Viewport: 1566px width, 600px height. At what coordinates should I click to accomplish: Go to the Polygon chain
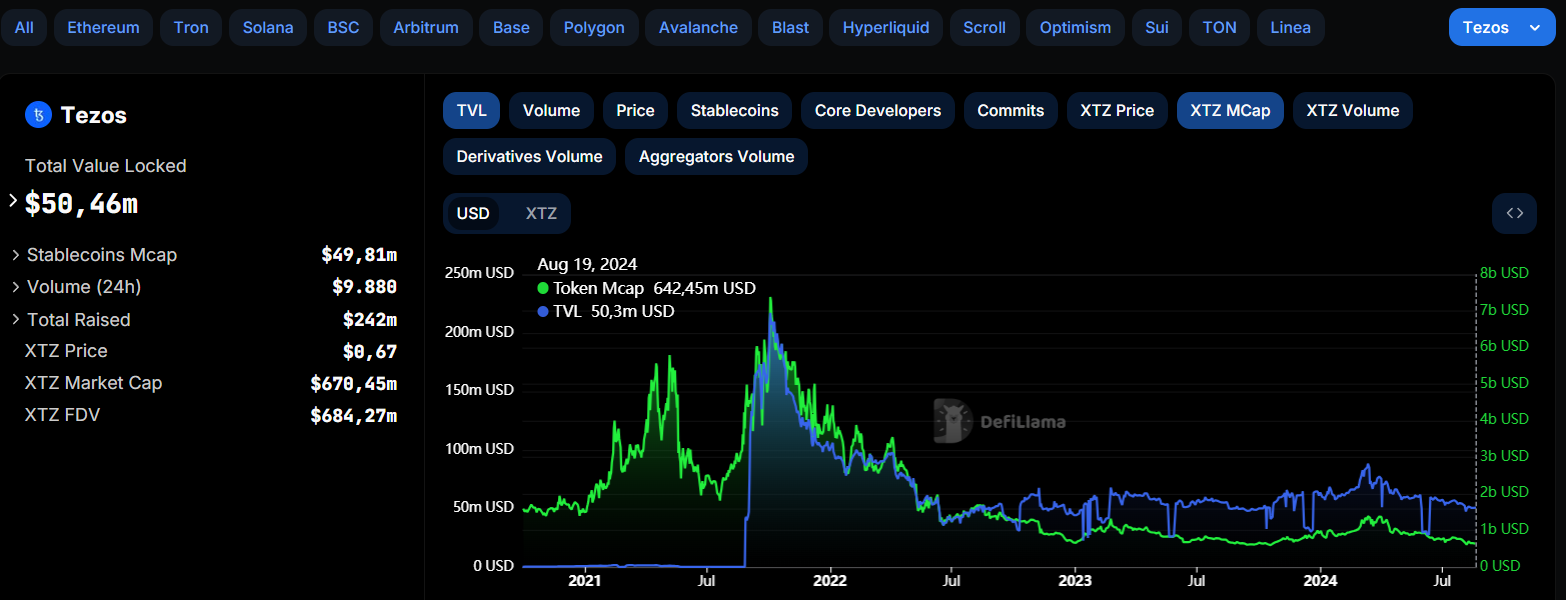[594, 27]
